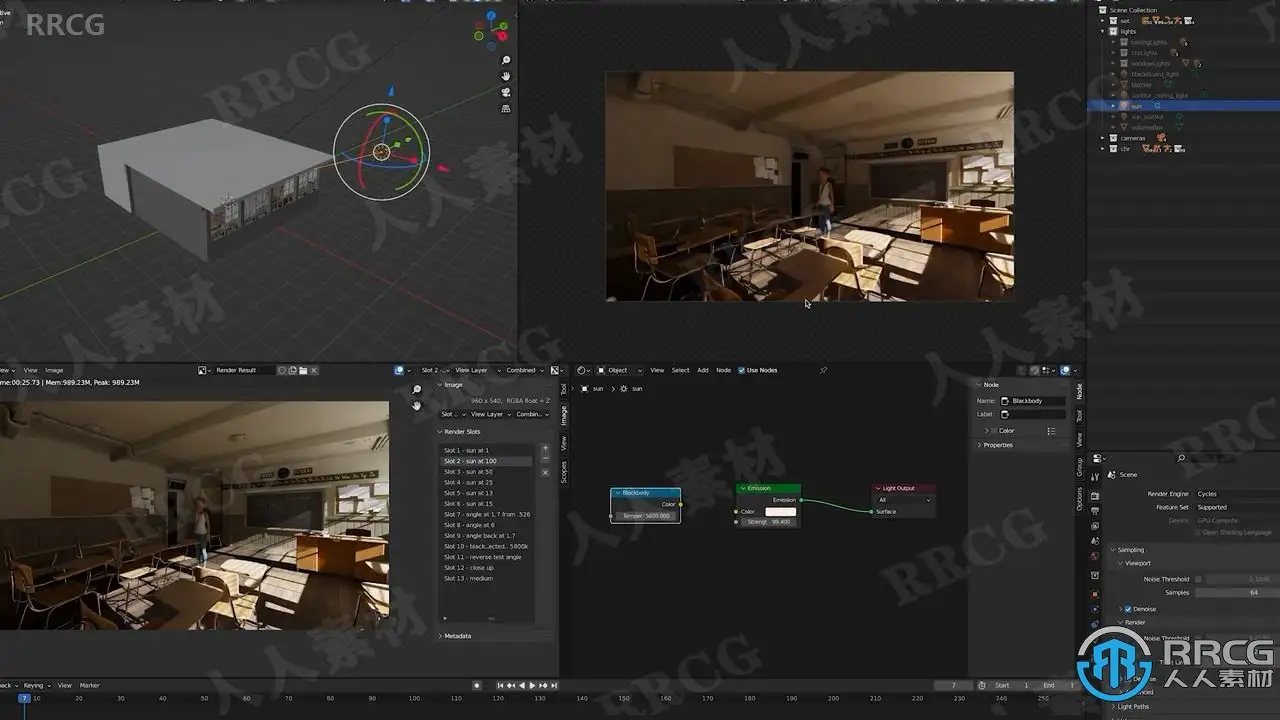Click the Blackbody Temperature value field
1280x720 pixels.
[646, 516]
